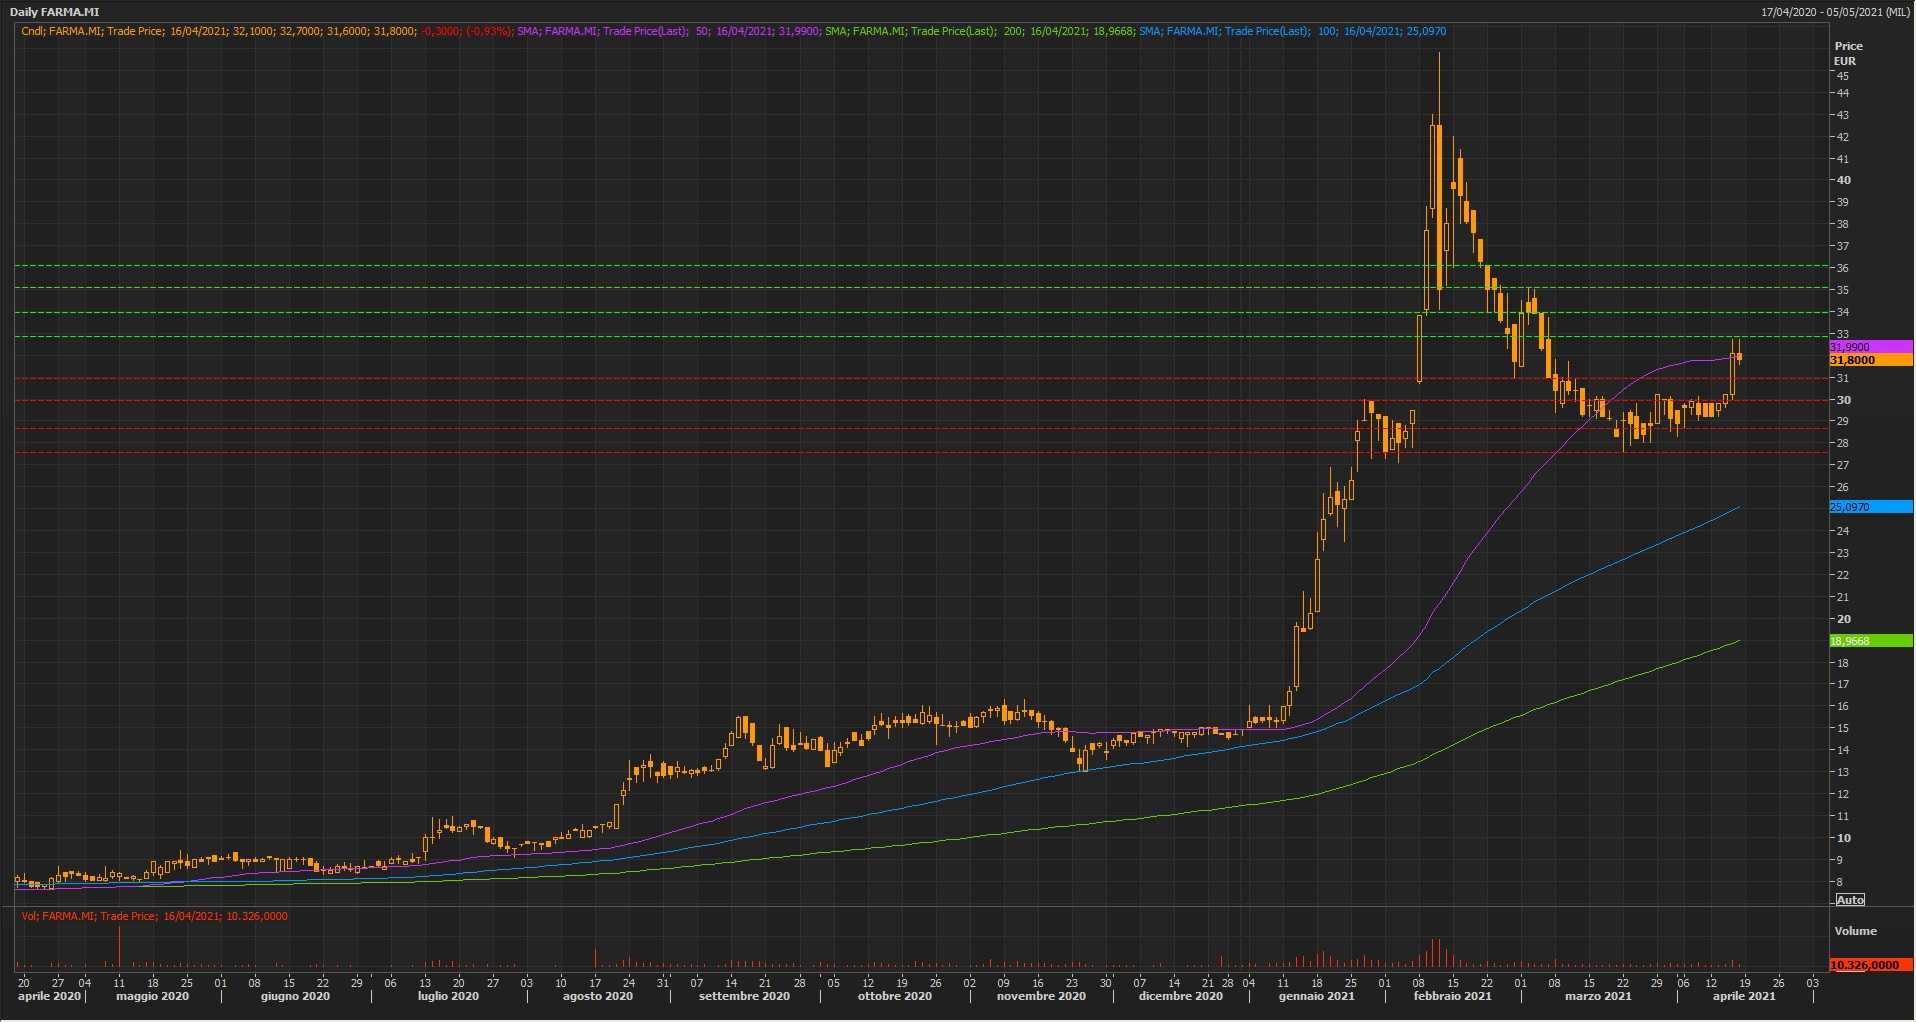This screenshot has width=1916, height=1022.
Task: Click the aprile 2021 label on time axis
Action: pyautogui.click(x=1744, y=996)
